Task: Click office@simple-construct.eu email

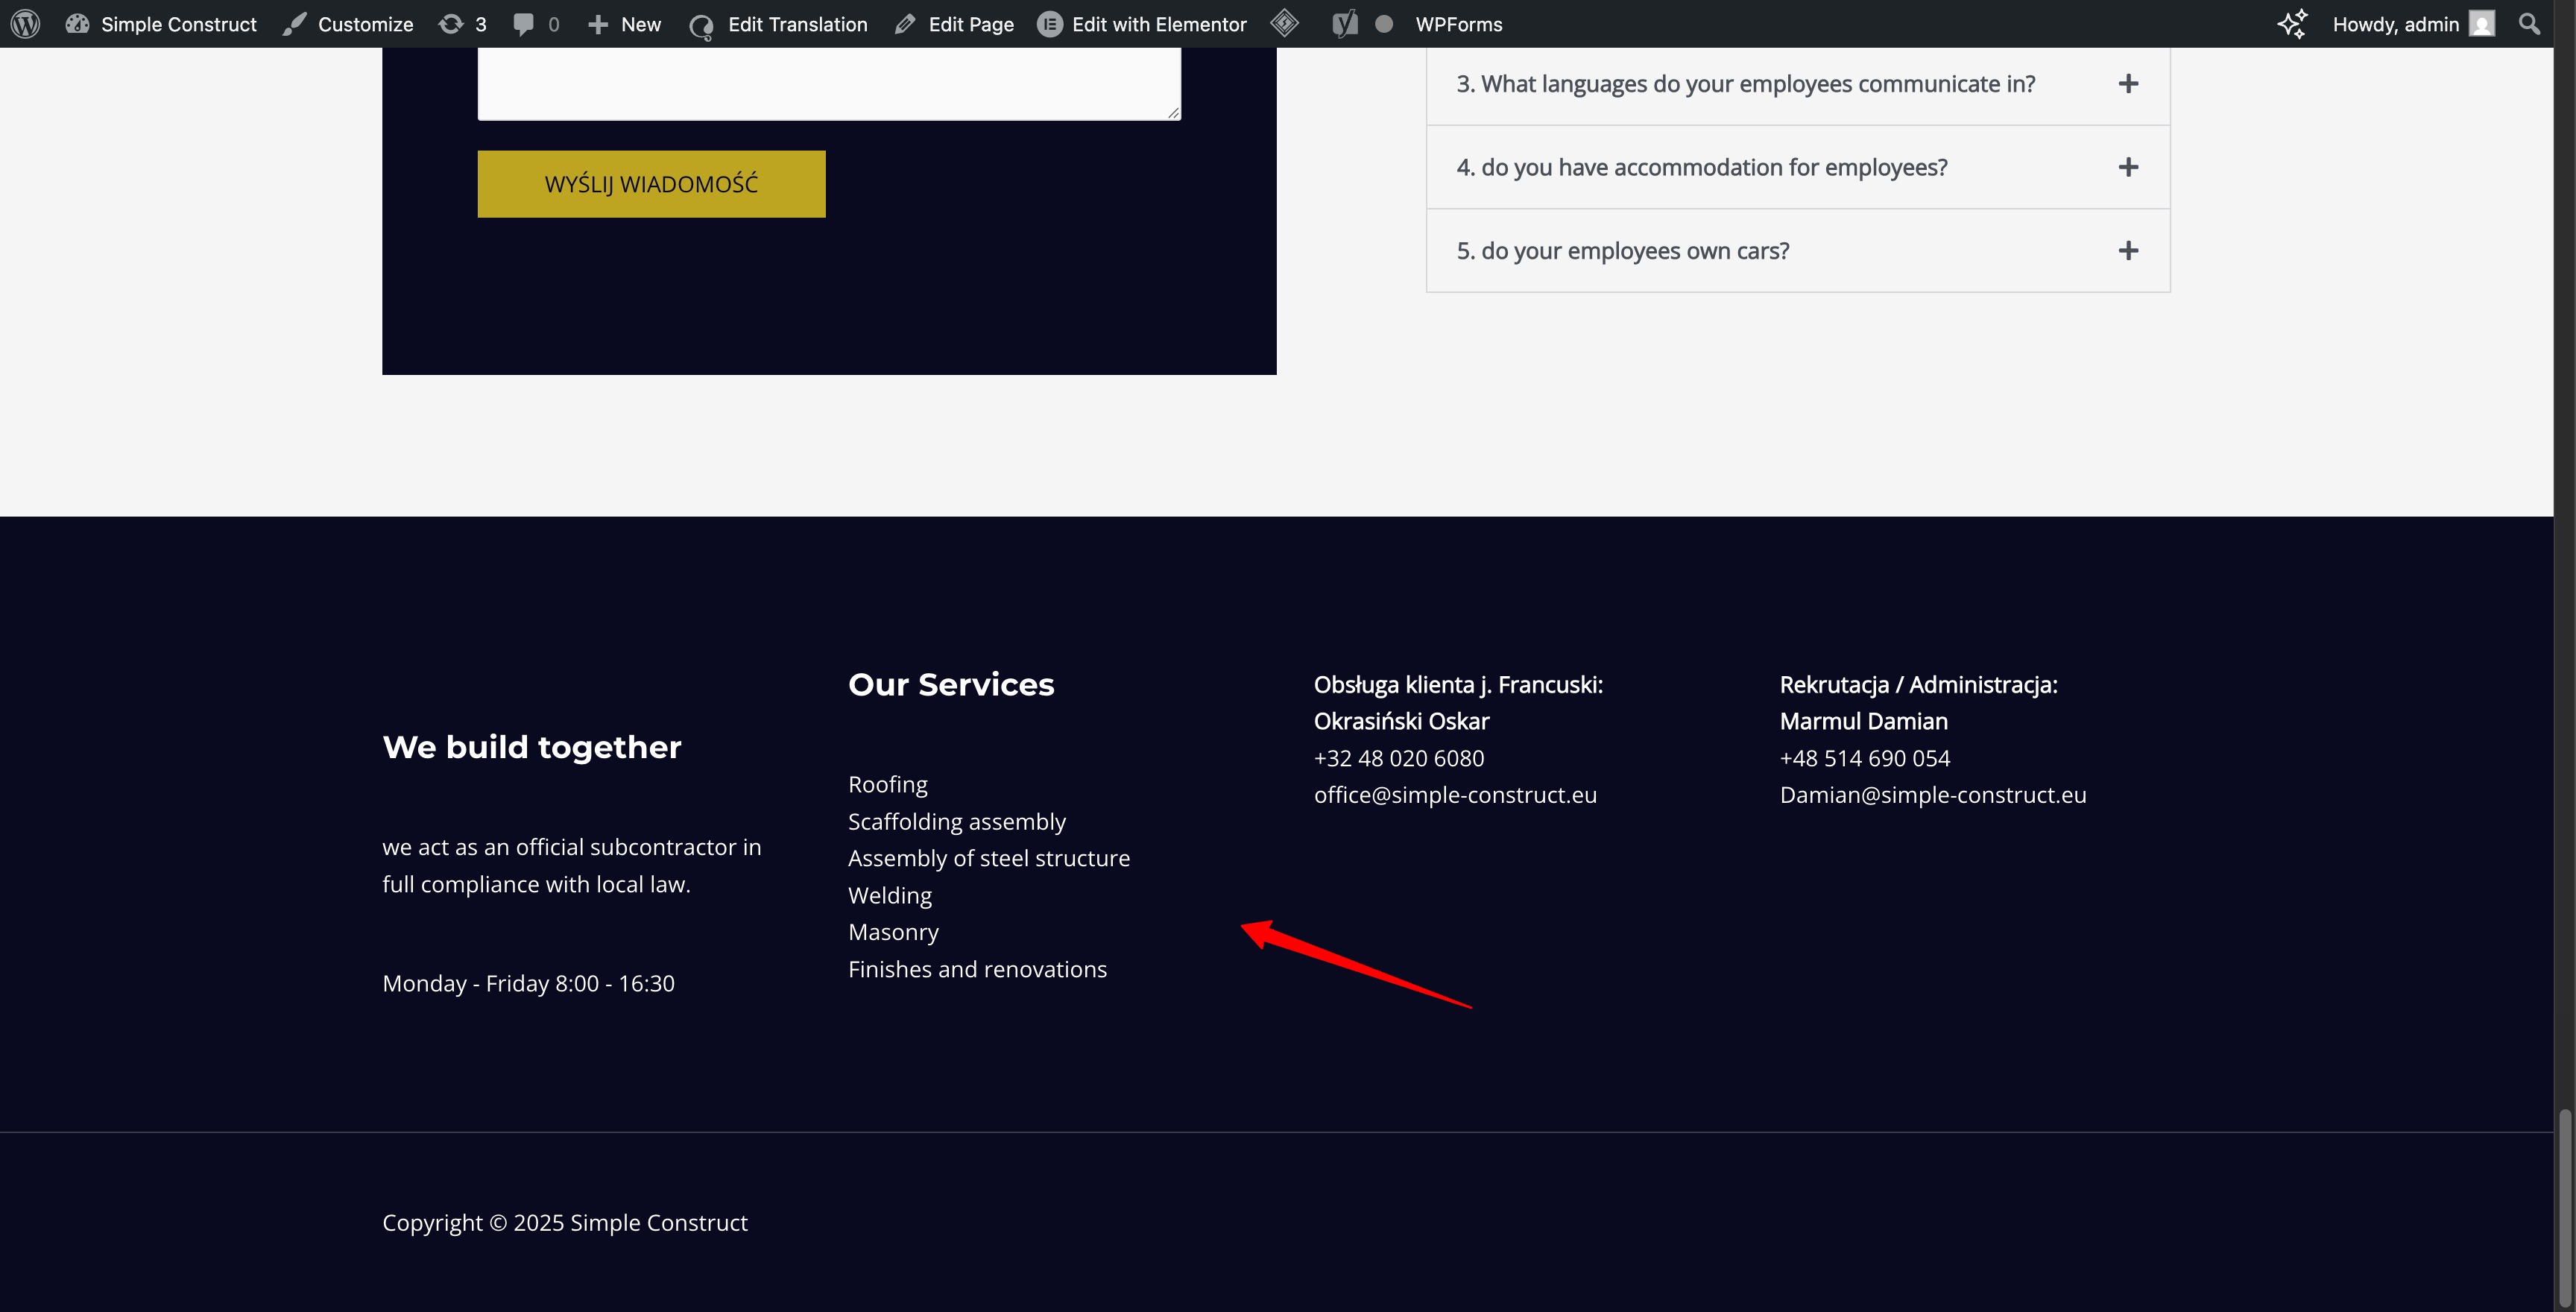Action: [x=1455, y=795]
